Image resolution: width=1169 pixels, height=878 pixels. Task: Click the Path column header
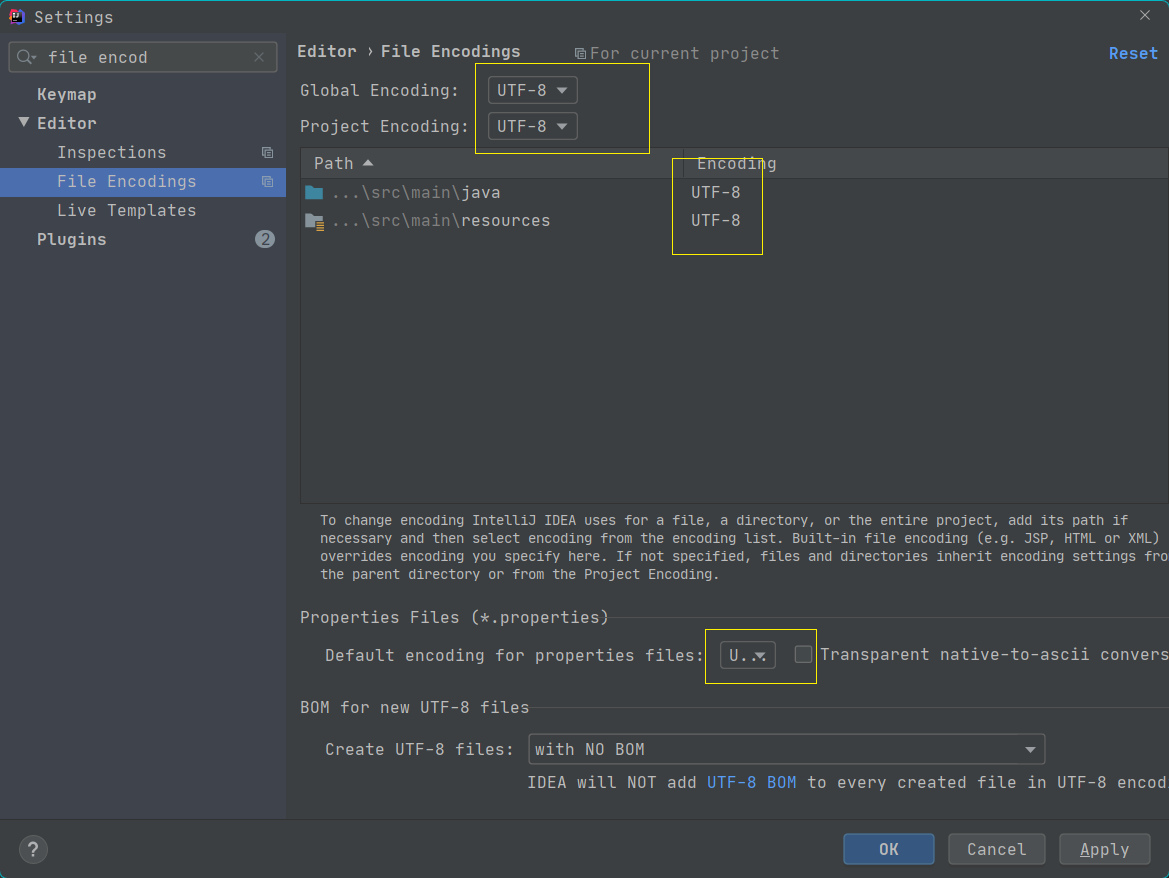point(491,163)
